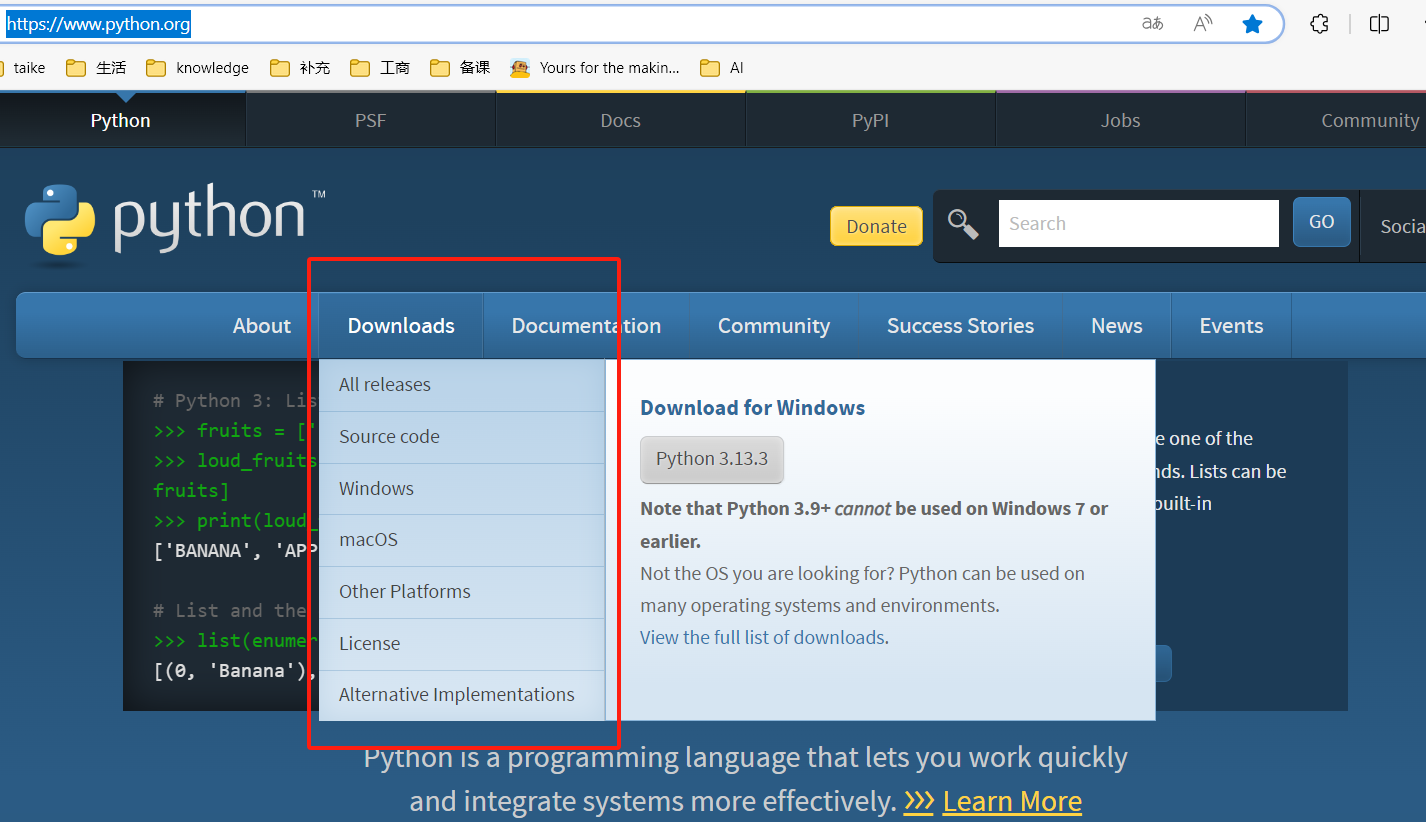This screenshot has width=1426, height=822.
Task: Open the 工商 bookmark folder
Action: pos(380,68)
